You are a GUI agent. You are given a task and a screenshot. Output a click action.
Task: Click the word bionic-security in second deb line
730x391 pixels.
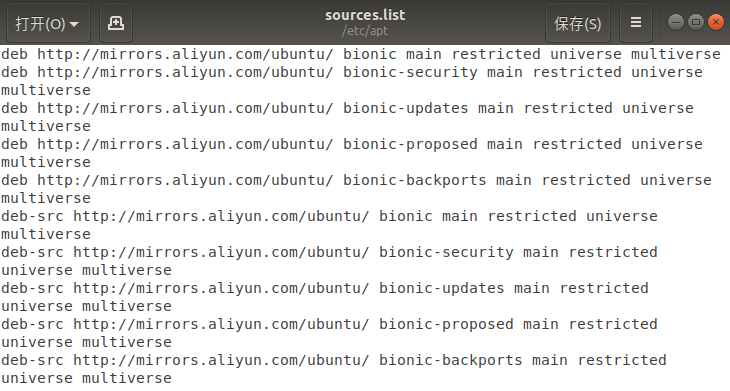tap(410, 73)
